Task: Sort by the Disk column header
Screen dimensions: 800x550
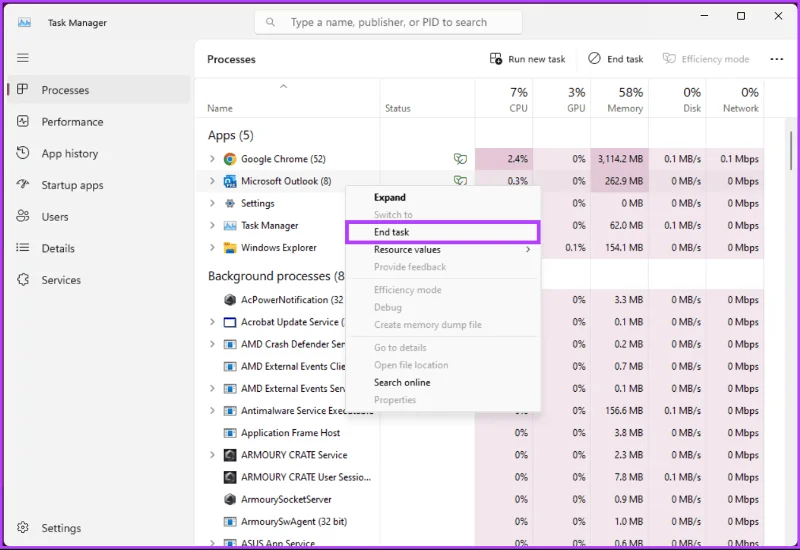Action: pos(678,99)
